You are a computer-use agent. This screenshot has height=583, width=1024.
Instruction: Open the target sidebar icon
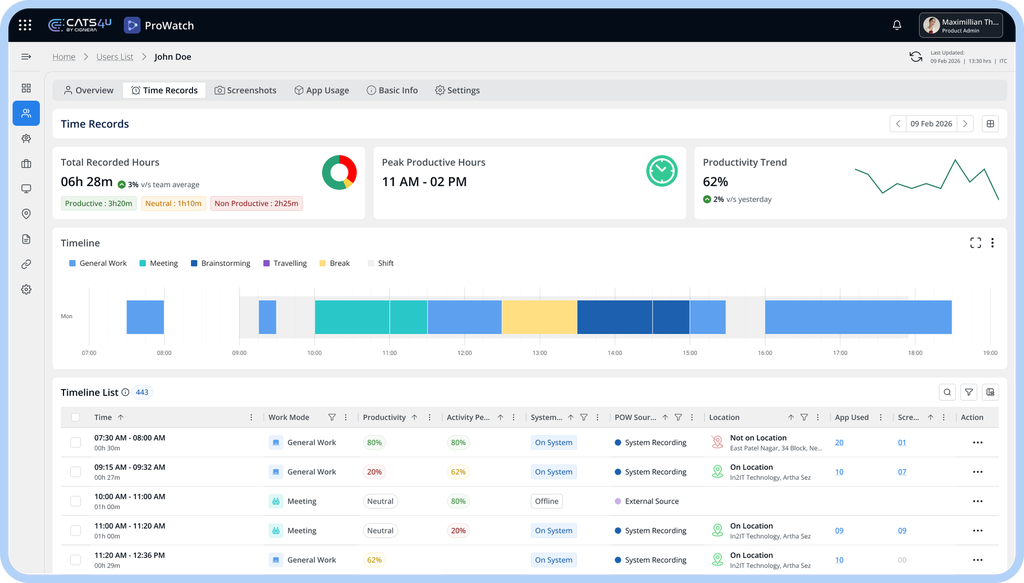26,138
